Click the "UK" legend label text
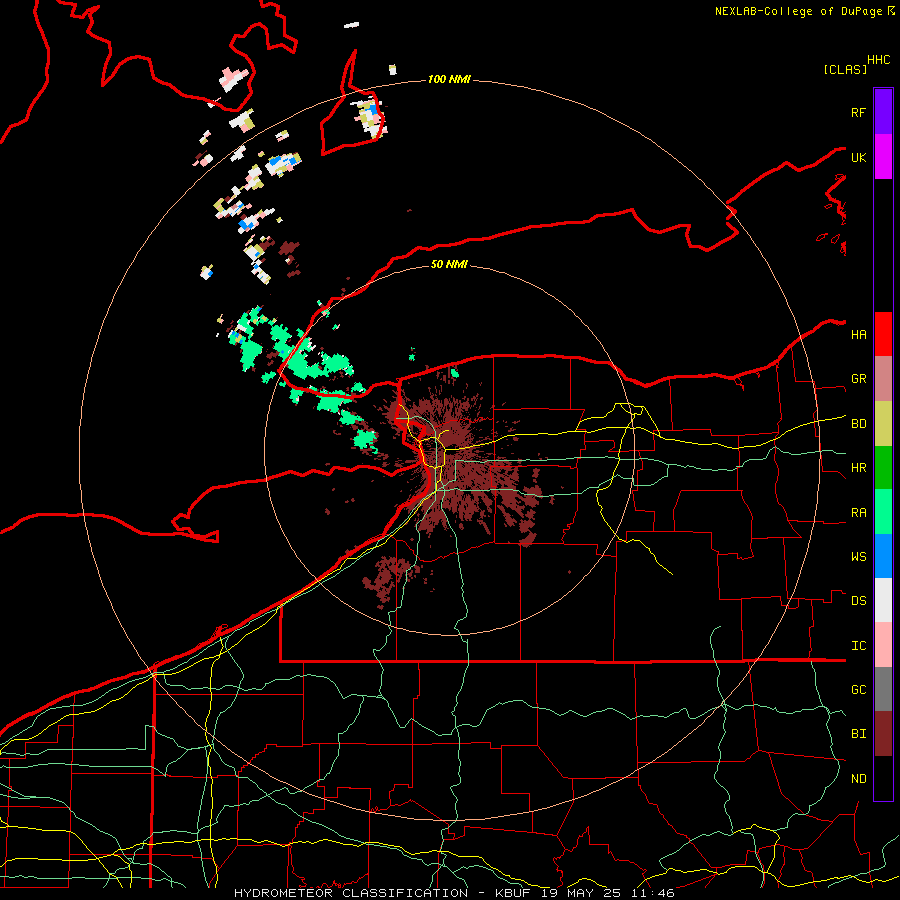 [858, 158]
